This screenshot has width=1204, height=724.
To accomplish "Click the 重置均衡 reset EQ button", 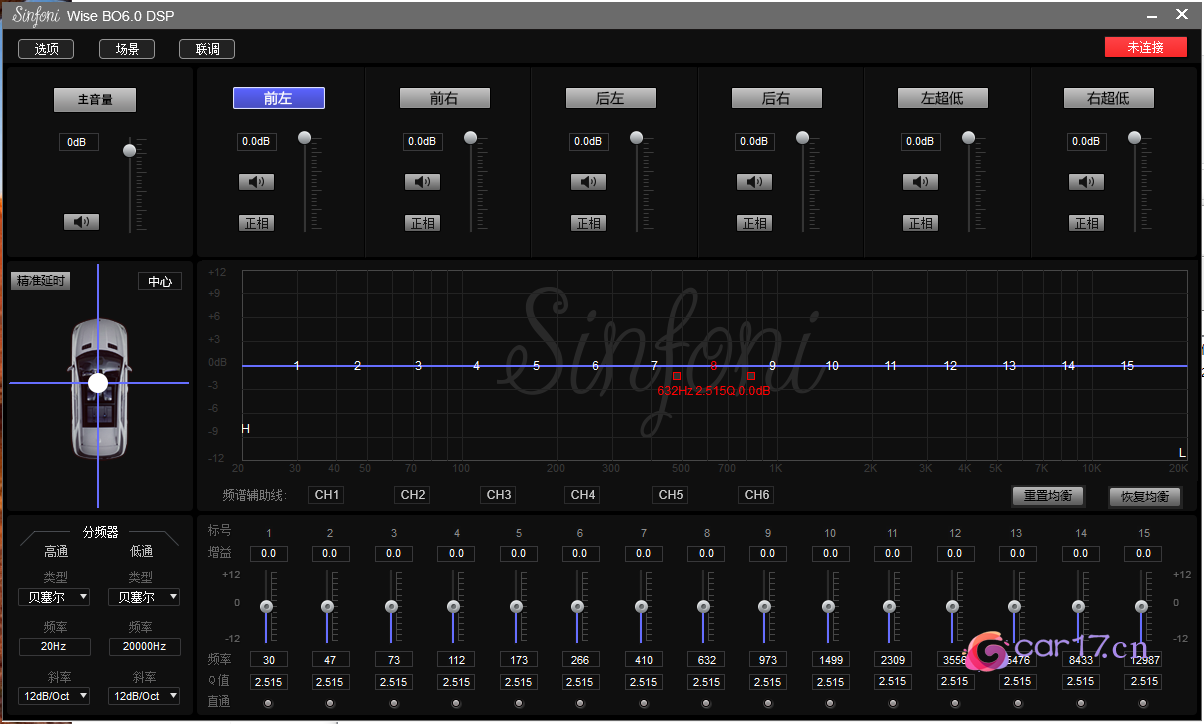I will point(1047,496).
